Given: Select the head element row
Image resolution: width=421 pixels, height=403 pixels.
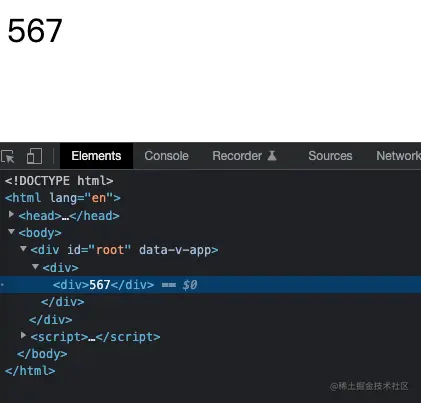Looking at the screenshot, I should click(69, 216).
